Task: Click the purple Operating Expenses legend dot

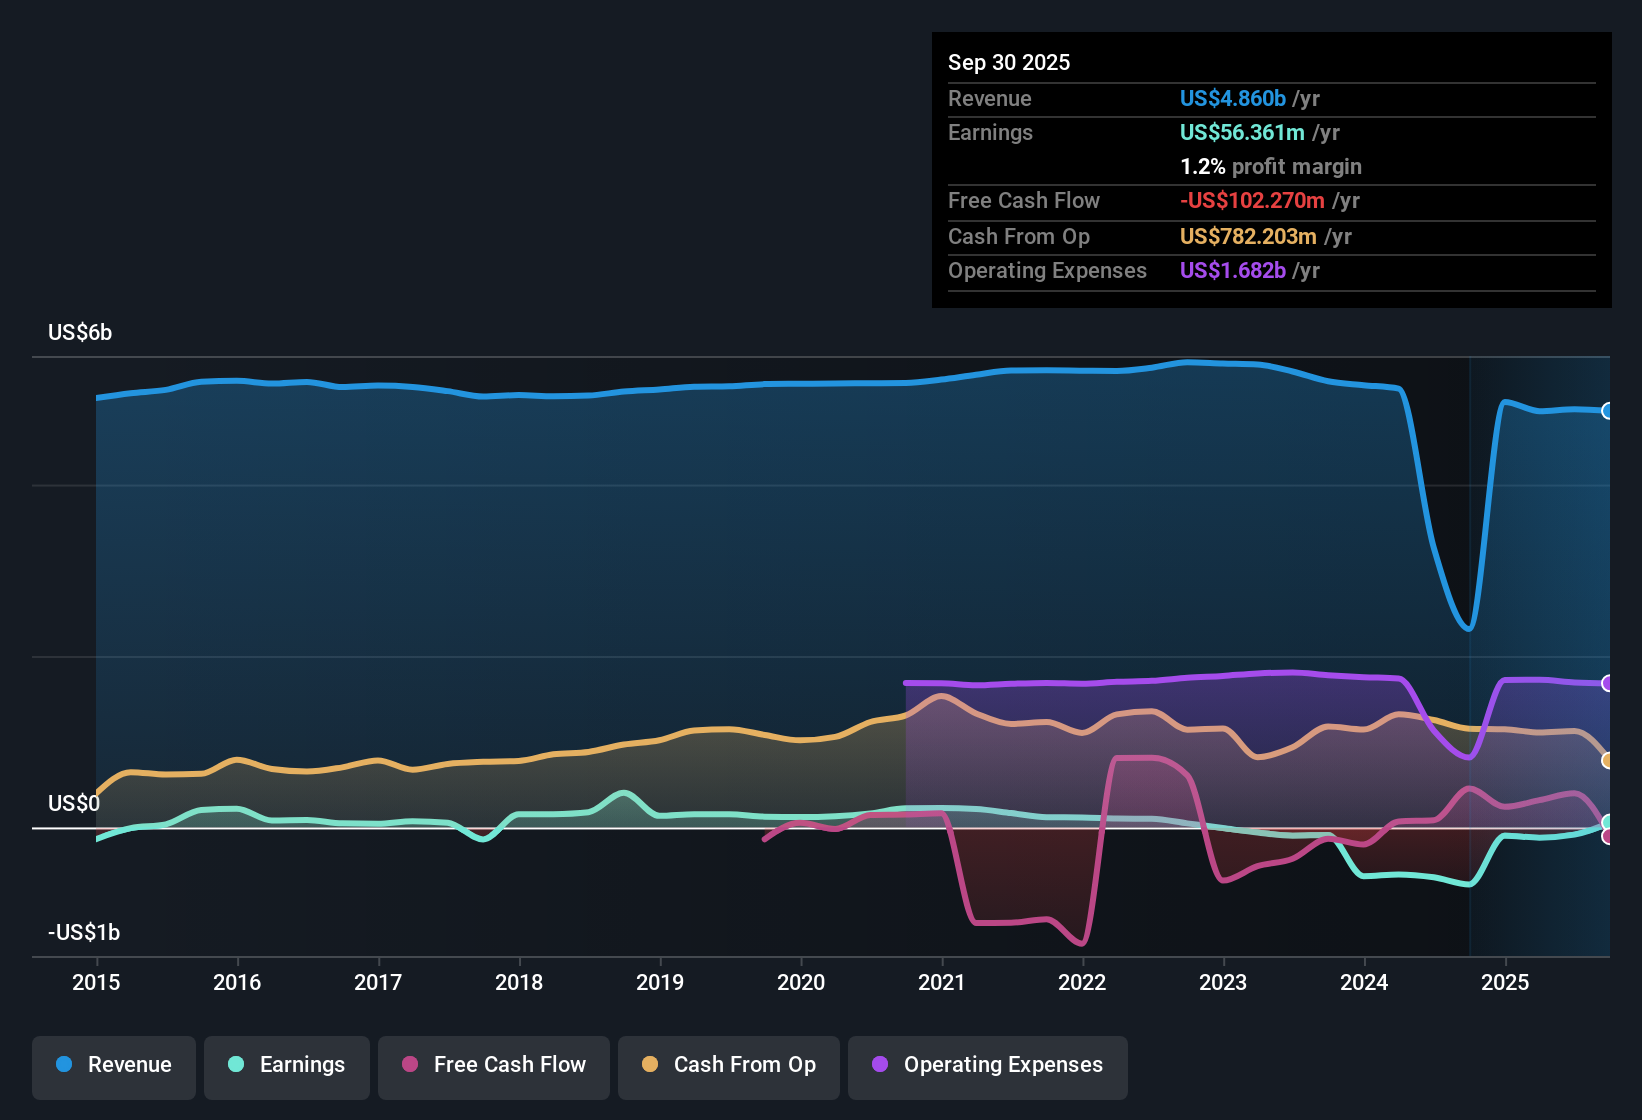Action: click(x=878, y=1065)
